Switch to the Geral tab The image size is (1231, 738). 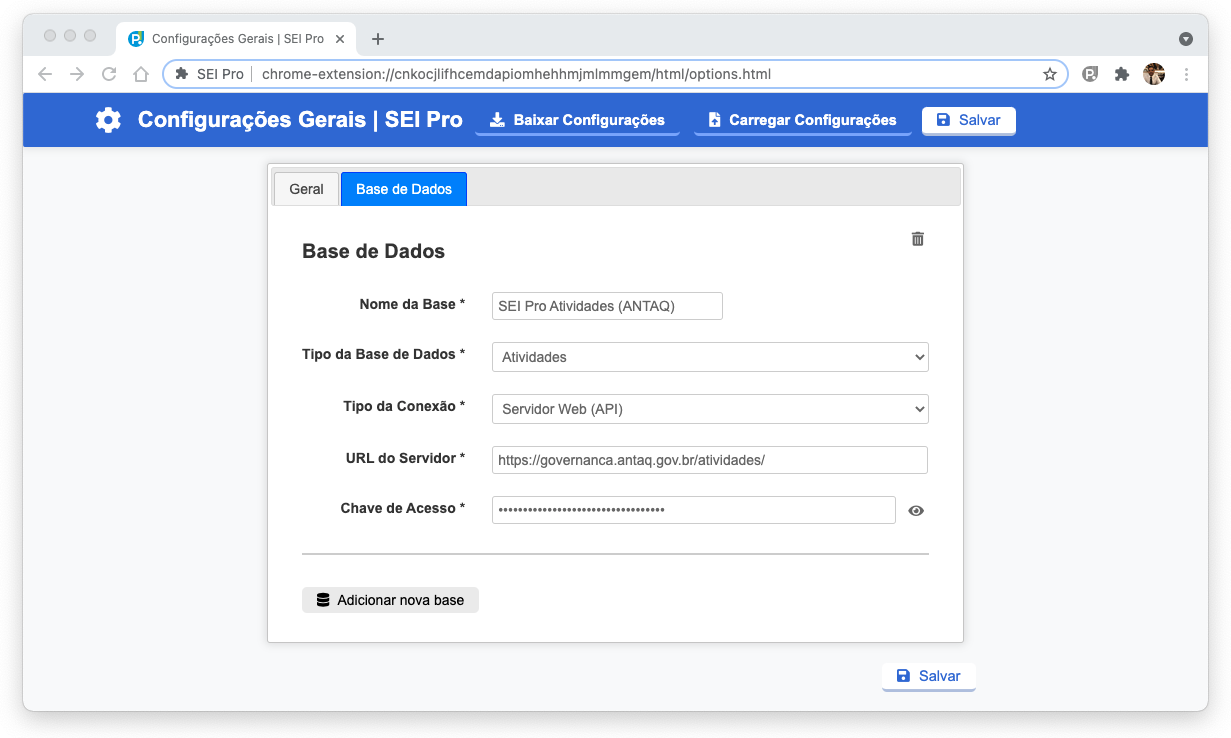306,189
